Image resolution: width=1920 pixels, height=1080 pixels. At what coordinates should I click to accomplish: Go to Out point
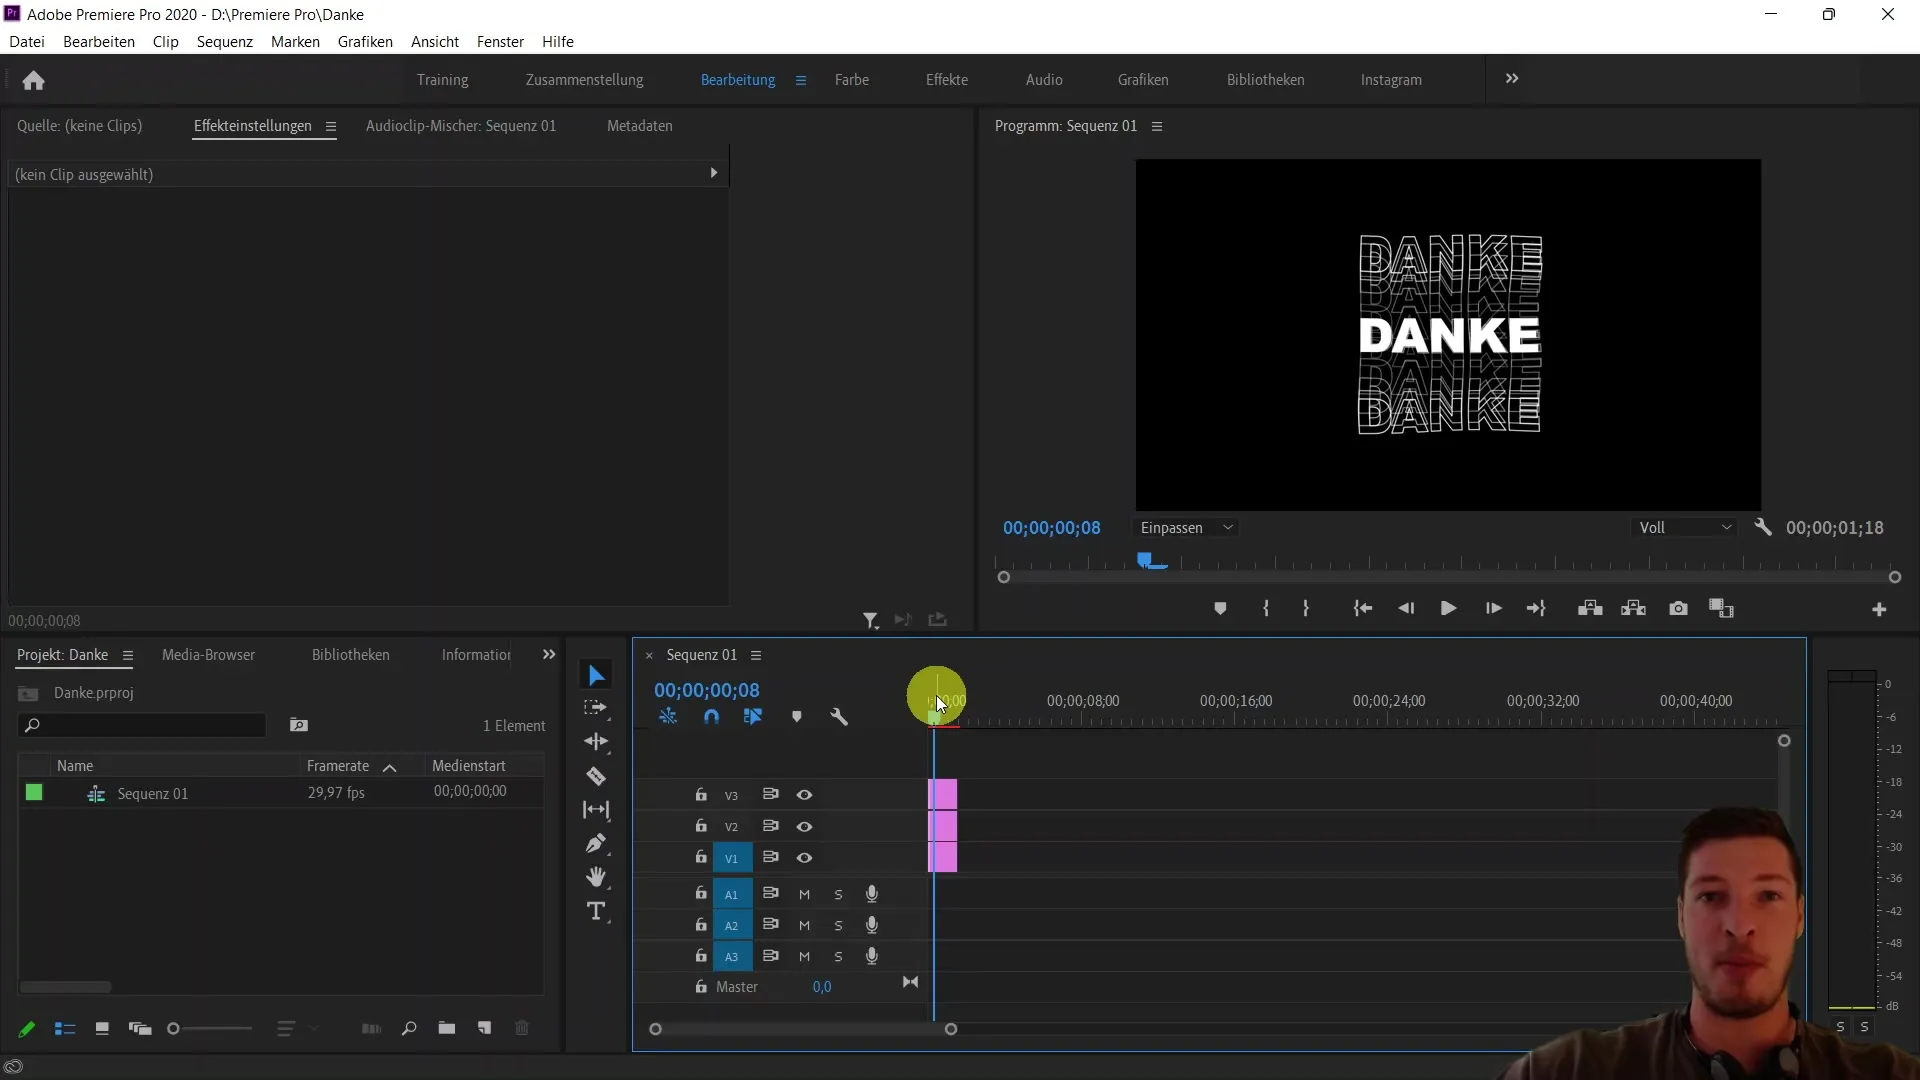click(x=1537, y=608)
